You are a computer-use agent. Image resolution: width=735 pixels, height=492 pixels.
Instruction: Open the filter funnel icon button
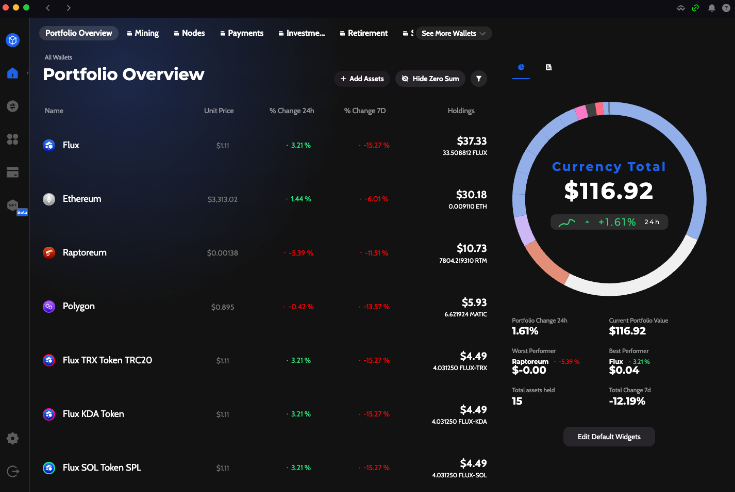pyautogui.click(x=479, y=79)
